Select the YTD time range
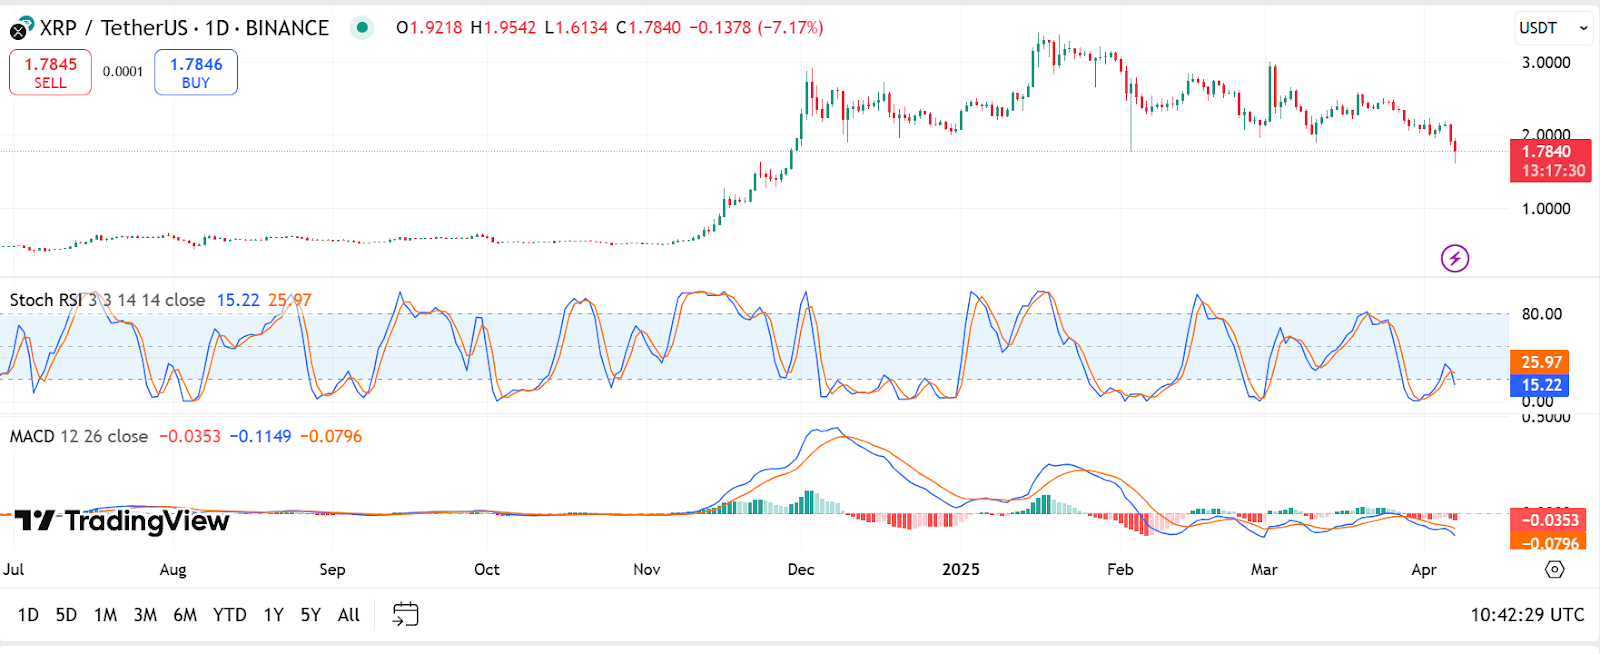 click(x=230, y=615)
